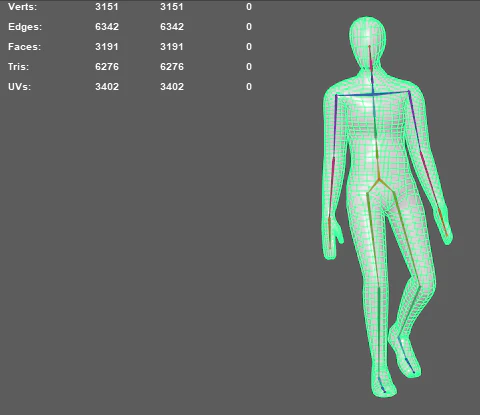
Task: Click the second 3151 Verts value
Action: [x=172, y=7]
